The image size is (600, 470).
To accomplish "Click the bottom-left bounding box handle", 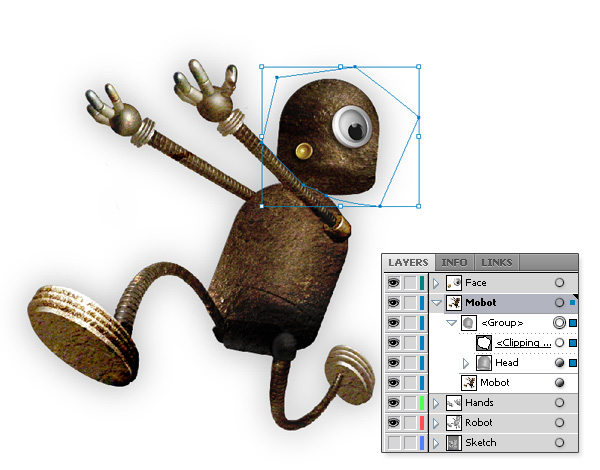I will [x=262, y=206].
